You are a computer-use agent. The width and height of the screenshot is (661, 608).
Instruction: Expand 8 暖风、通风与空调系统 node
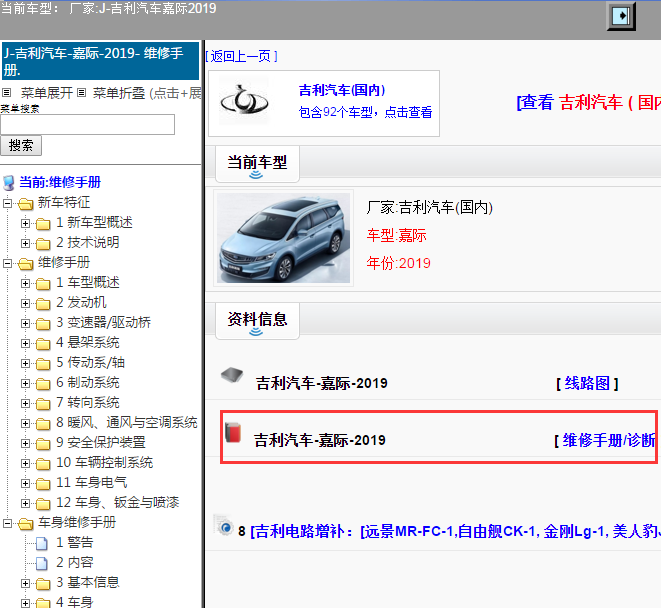[25, 423]
